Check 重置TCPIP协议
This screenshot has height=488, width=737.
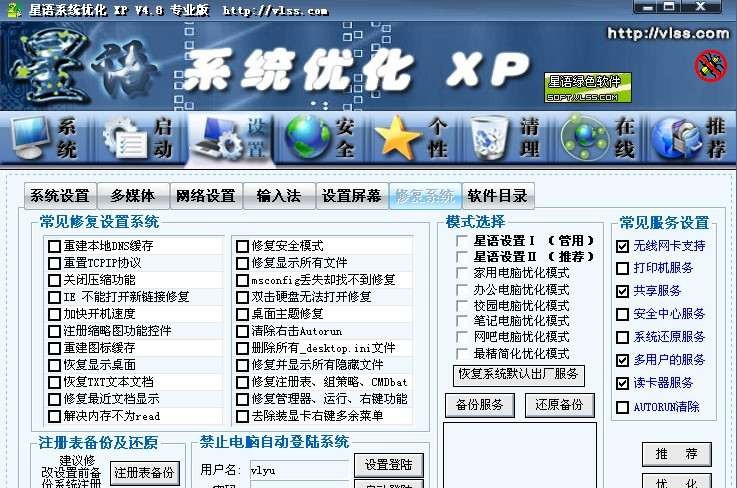click(x=55, y=263)
